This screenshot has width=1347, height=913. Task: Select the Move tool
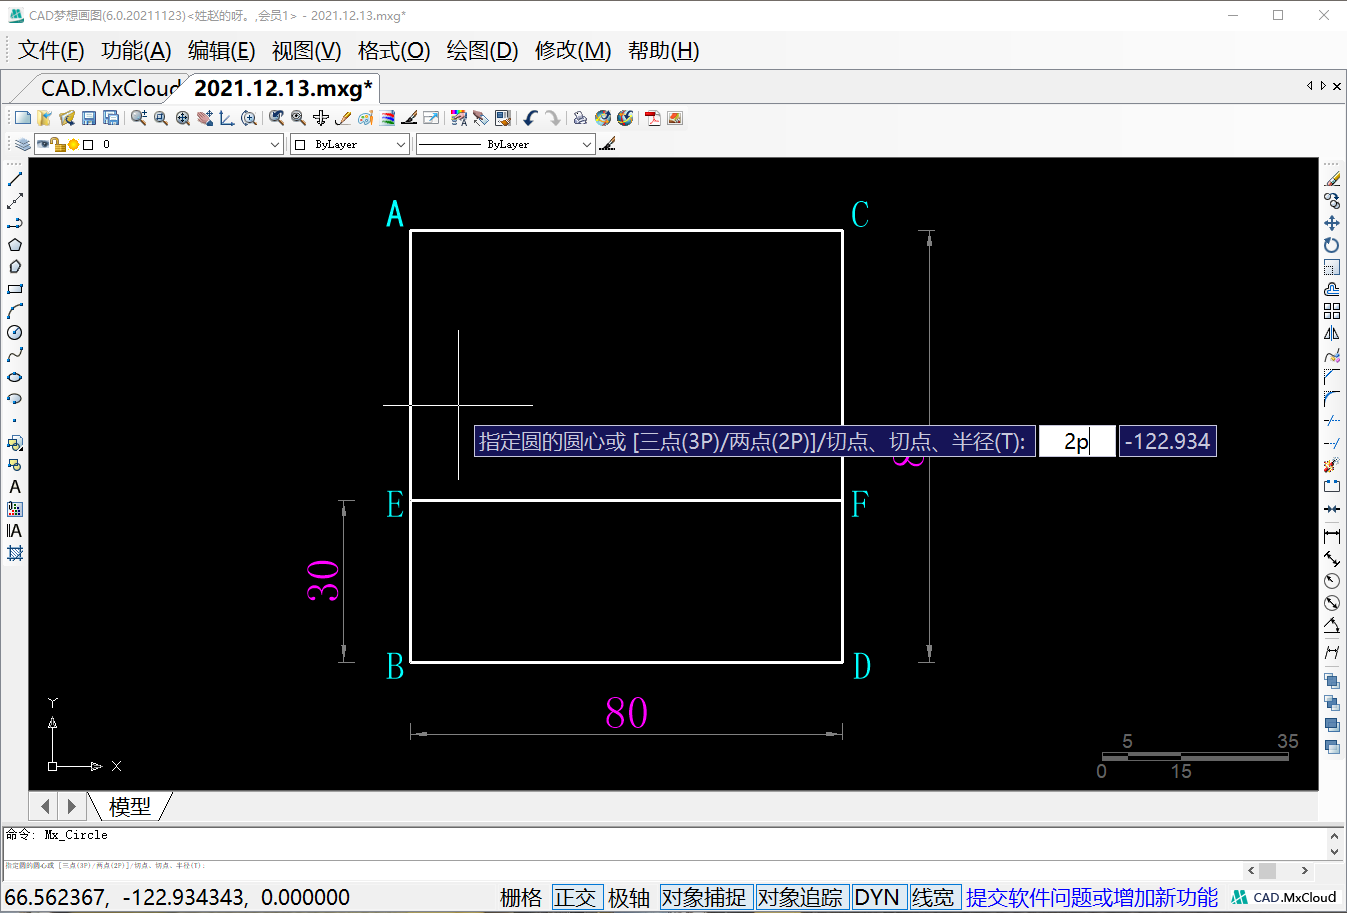(x=1332, y=223)
